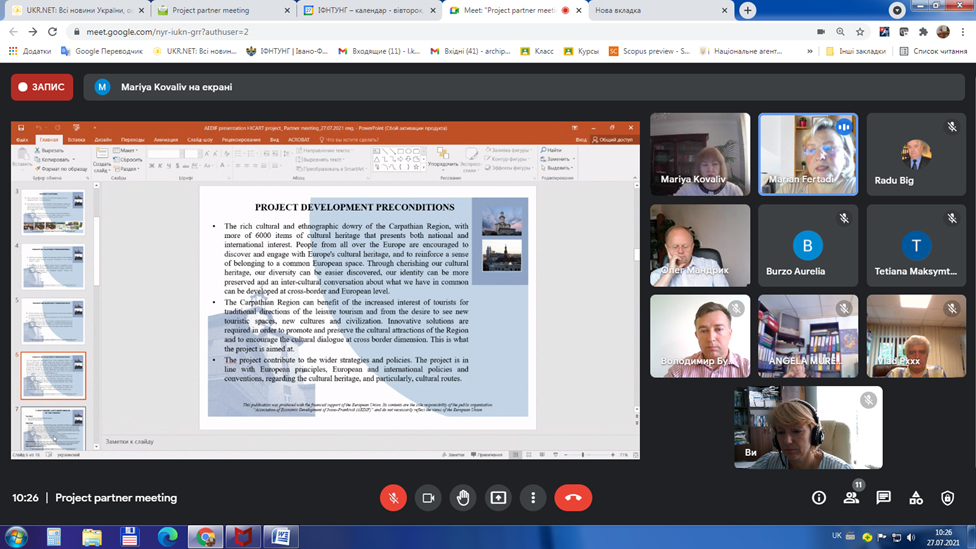Open the chat with everyone panel
Image resolution: width=976 pixels, height=549 pixels.
click(883, 498)
